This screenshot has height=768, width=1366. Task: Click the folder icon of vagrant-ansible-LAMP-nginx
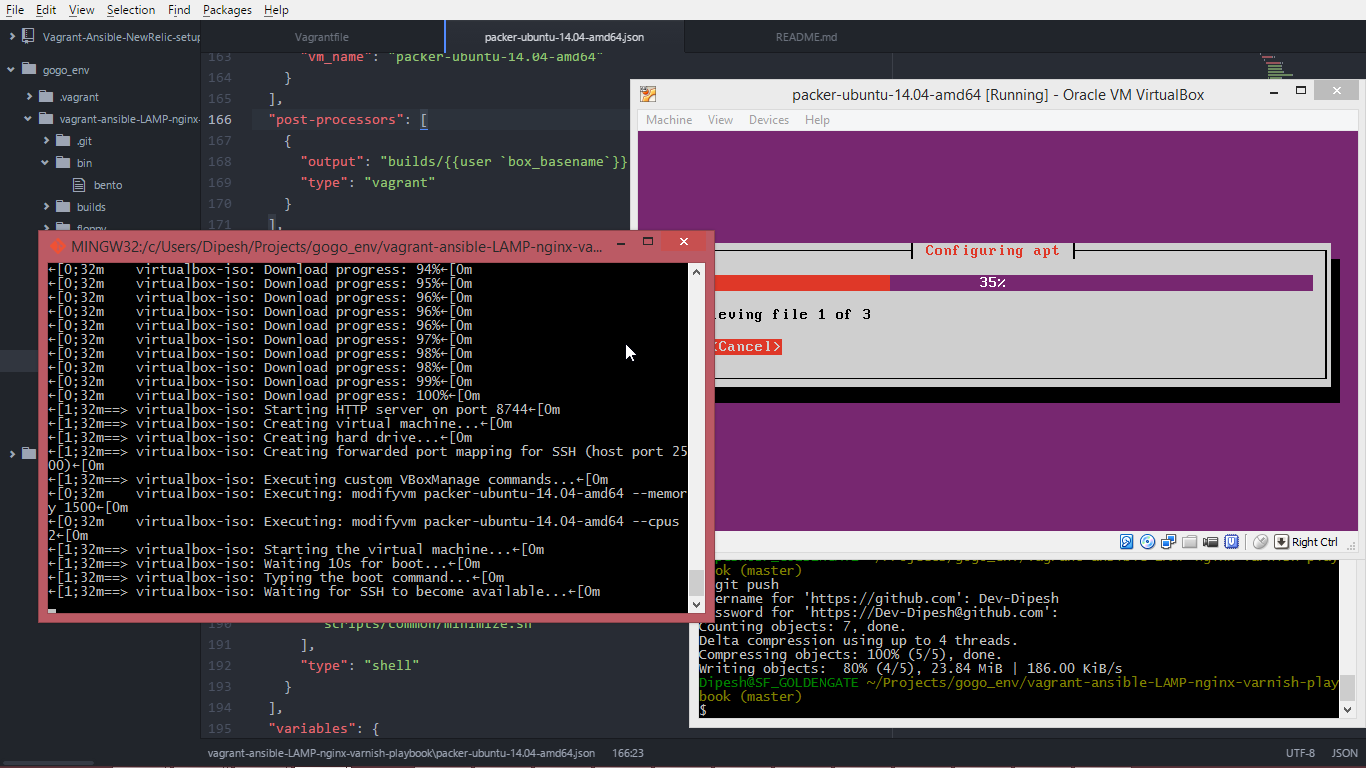tap(46, 119)
